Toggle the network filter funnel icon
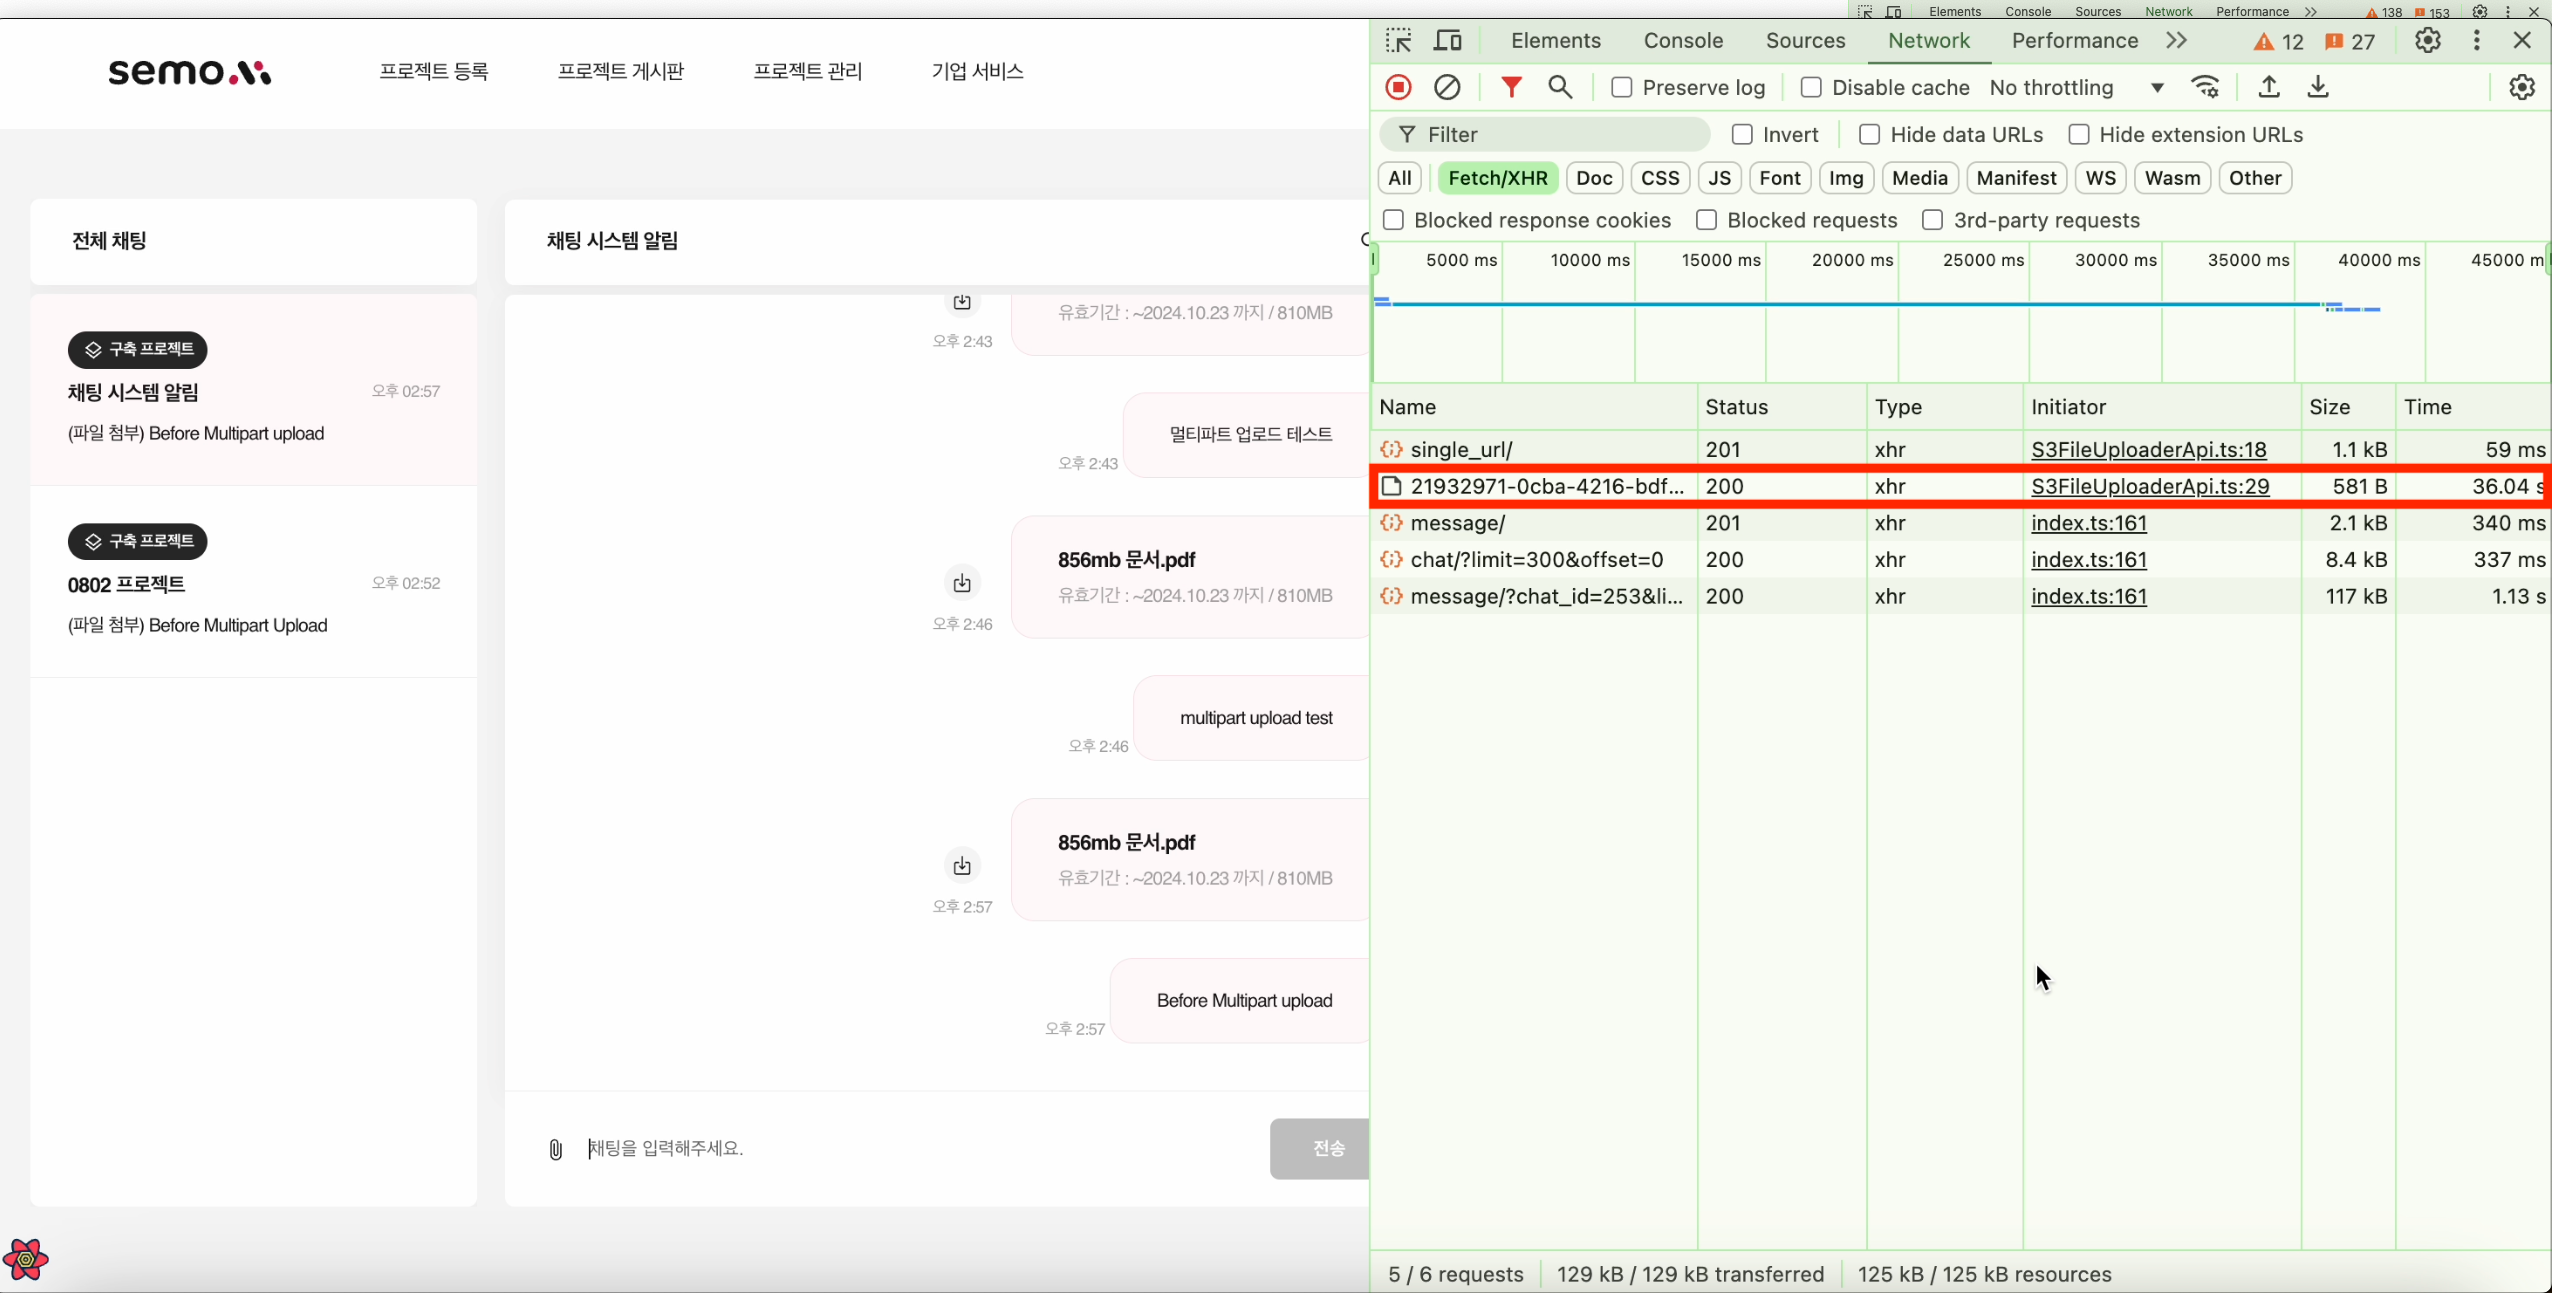2552x1293 pixels. tap(1511, 88)
